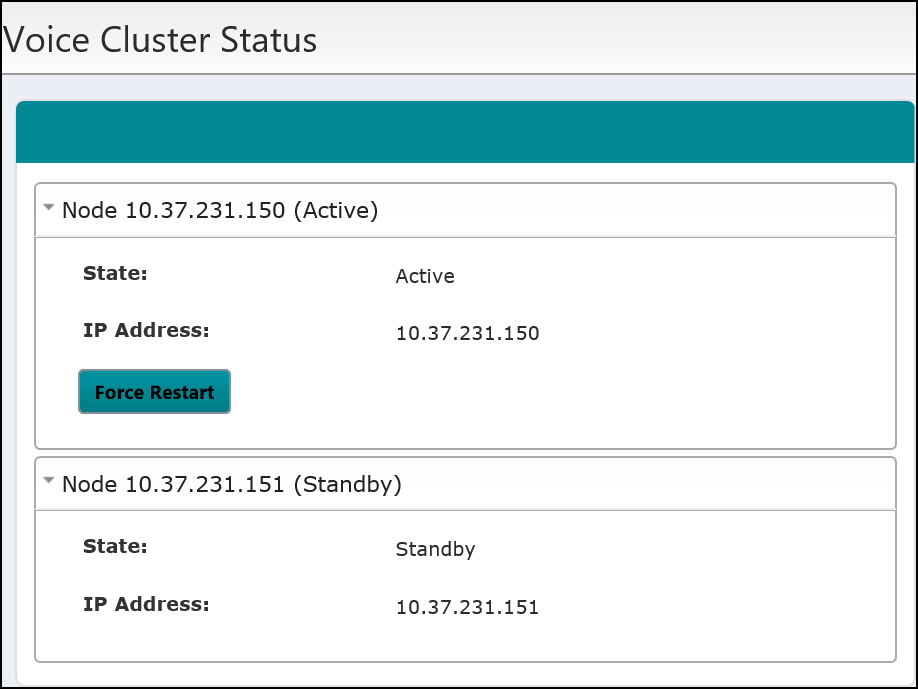Select the Node 10.37.231.150 (Active) header text

tap(220, 210)
